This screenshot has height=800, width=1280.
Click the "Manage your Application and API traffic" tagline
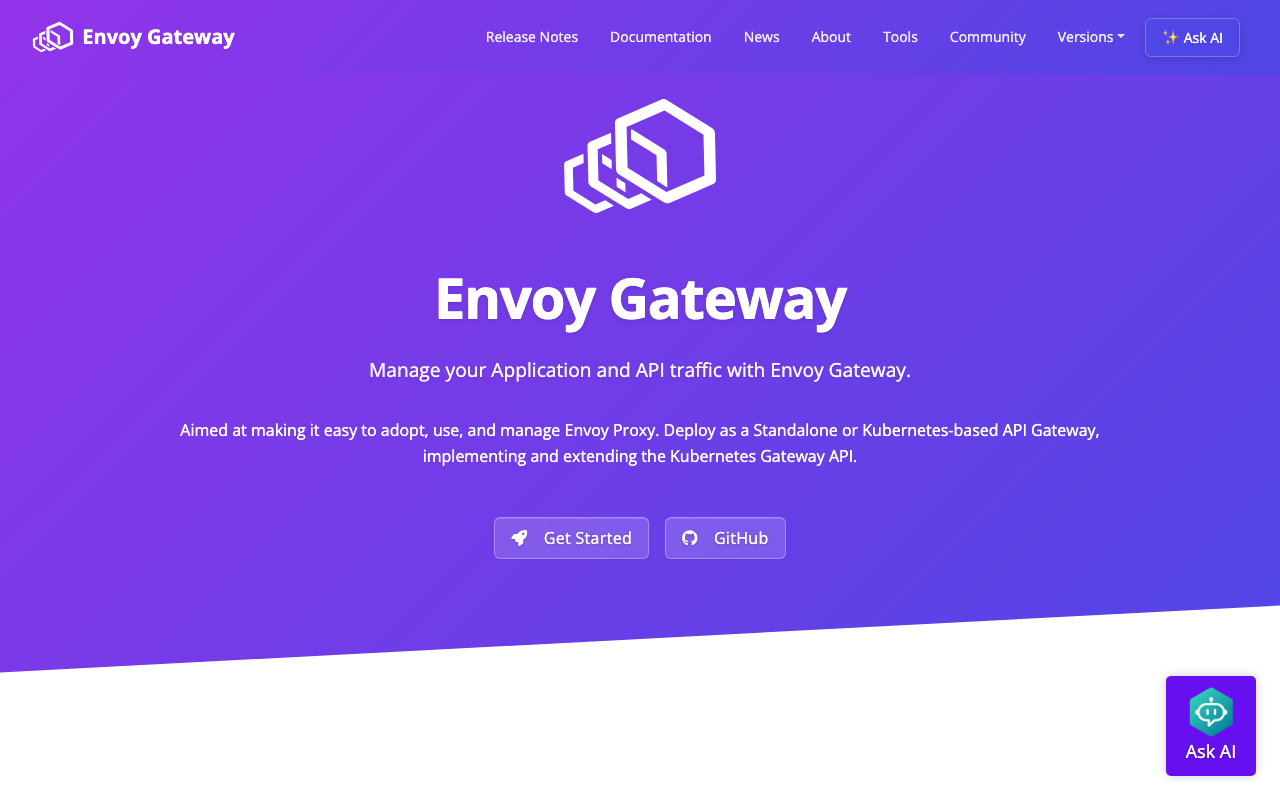point(640,370)
